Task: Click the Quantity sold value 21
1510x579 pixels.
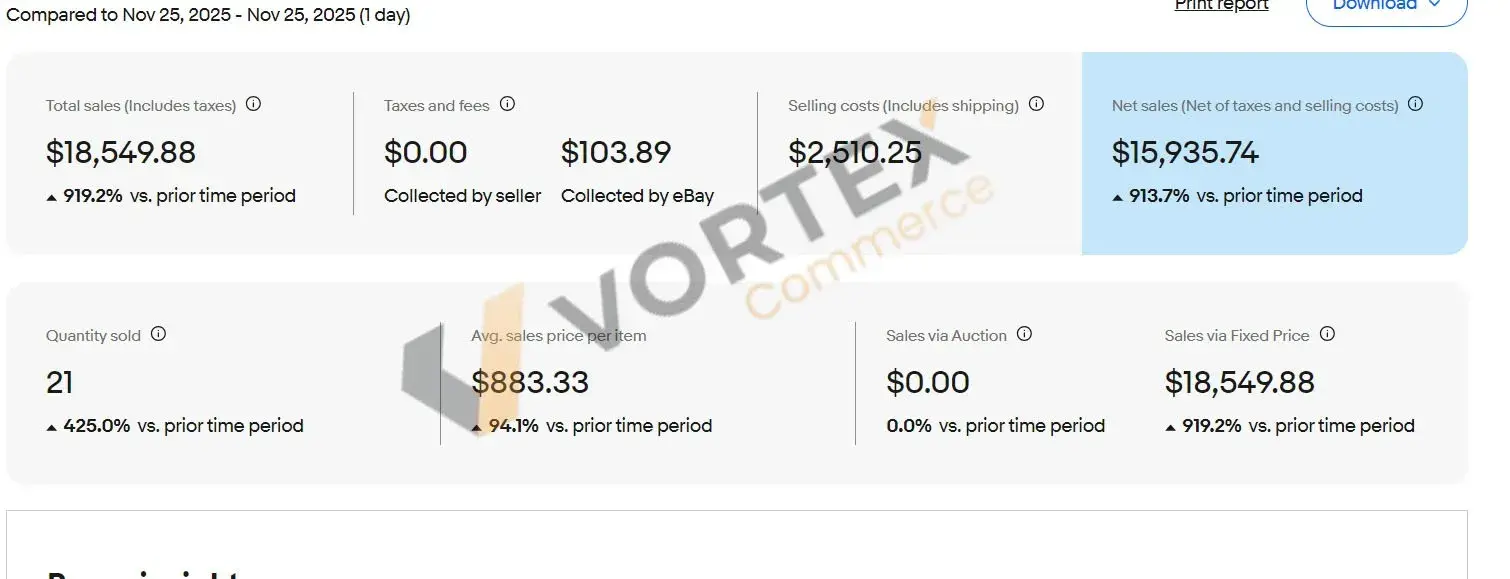Action: 60,382
